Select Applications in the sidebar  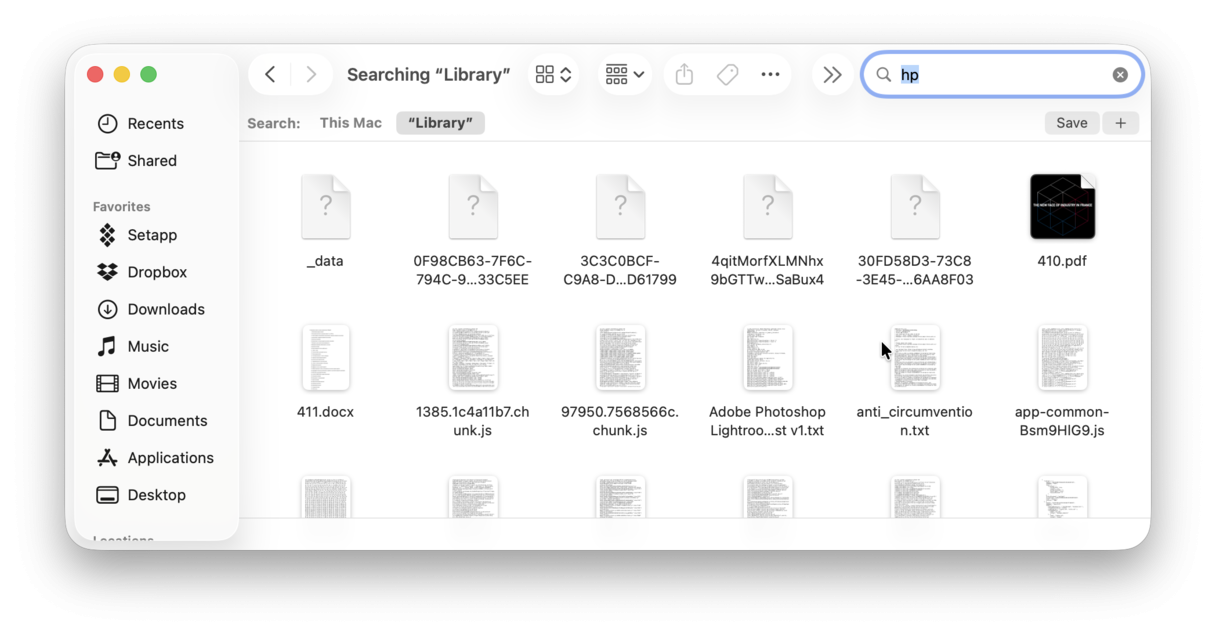click(x=170, y=457)
